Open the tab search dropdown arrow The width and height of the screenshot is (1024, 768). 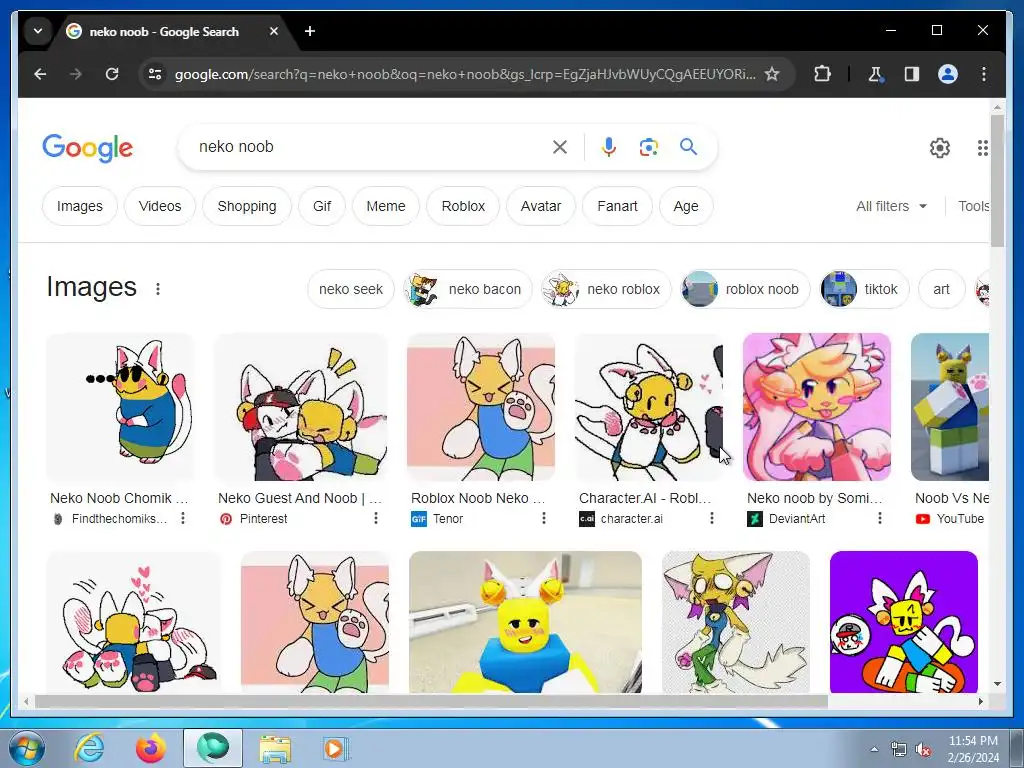[38, 31]
